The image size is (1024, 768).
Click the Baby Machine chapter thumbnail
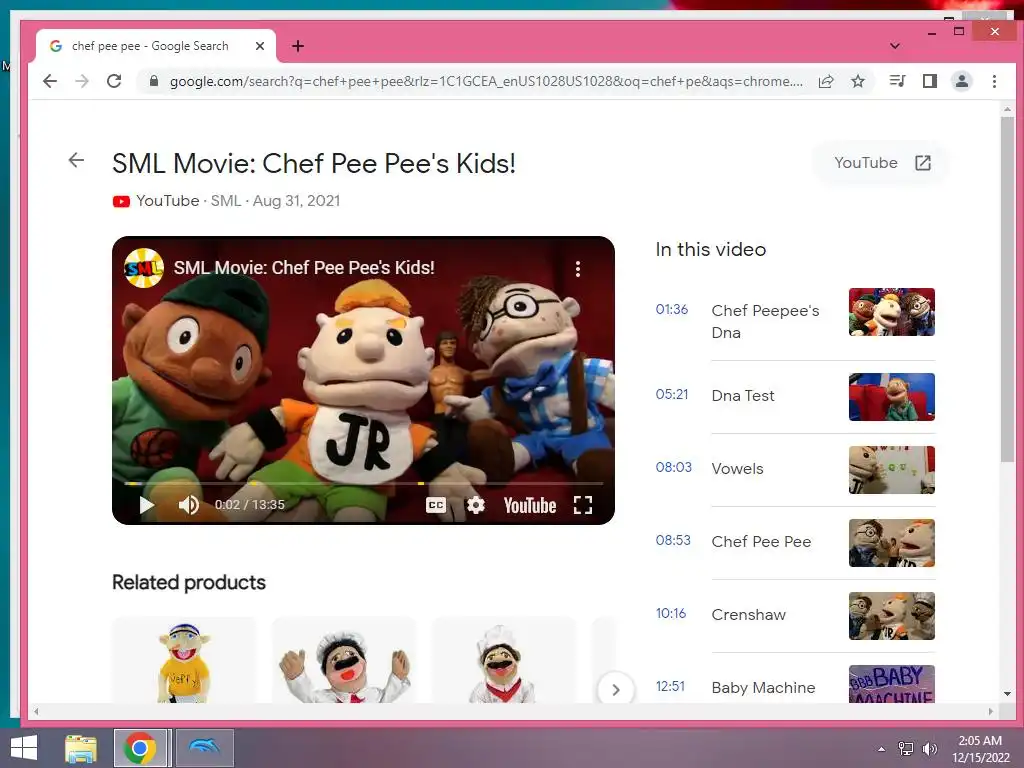(x=891, y=684)
